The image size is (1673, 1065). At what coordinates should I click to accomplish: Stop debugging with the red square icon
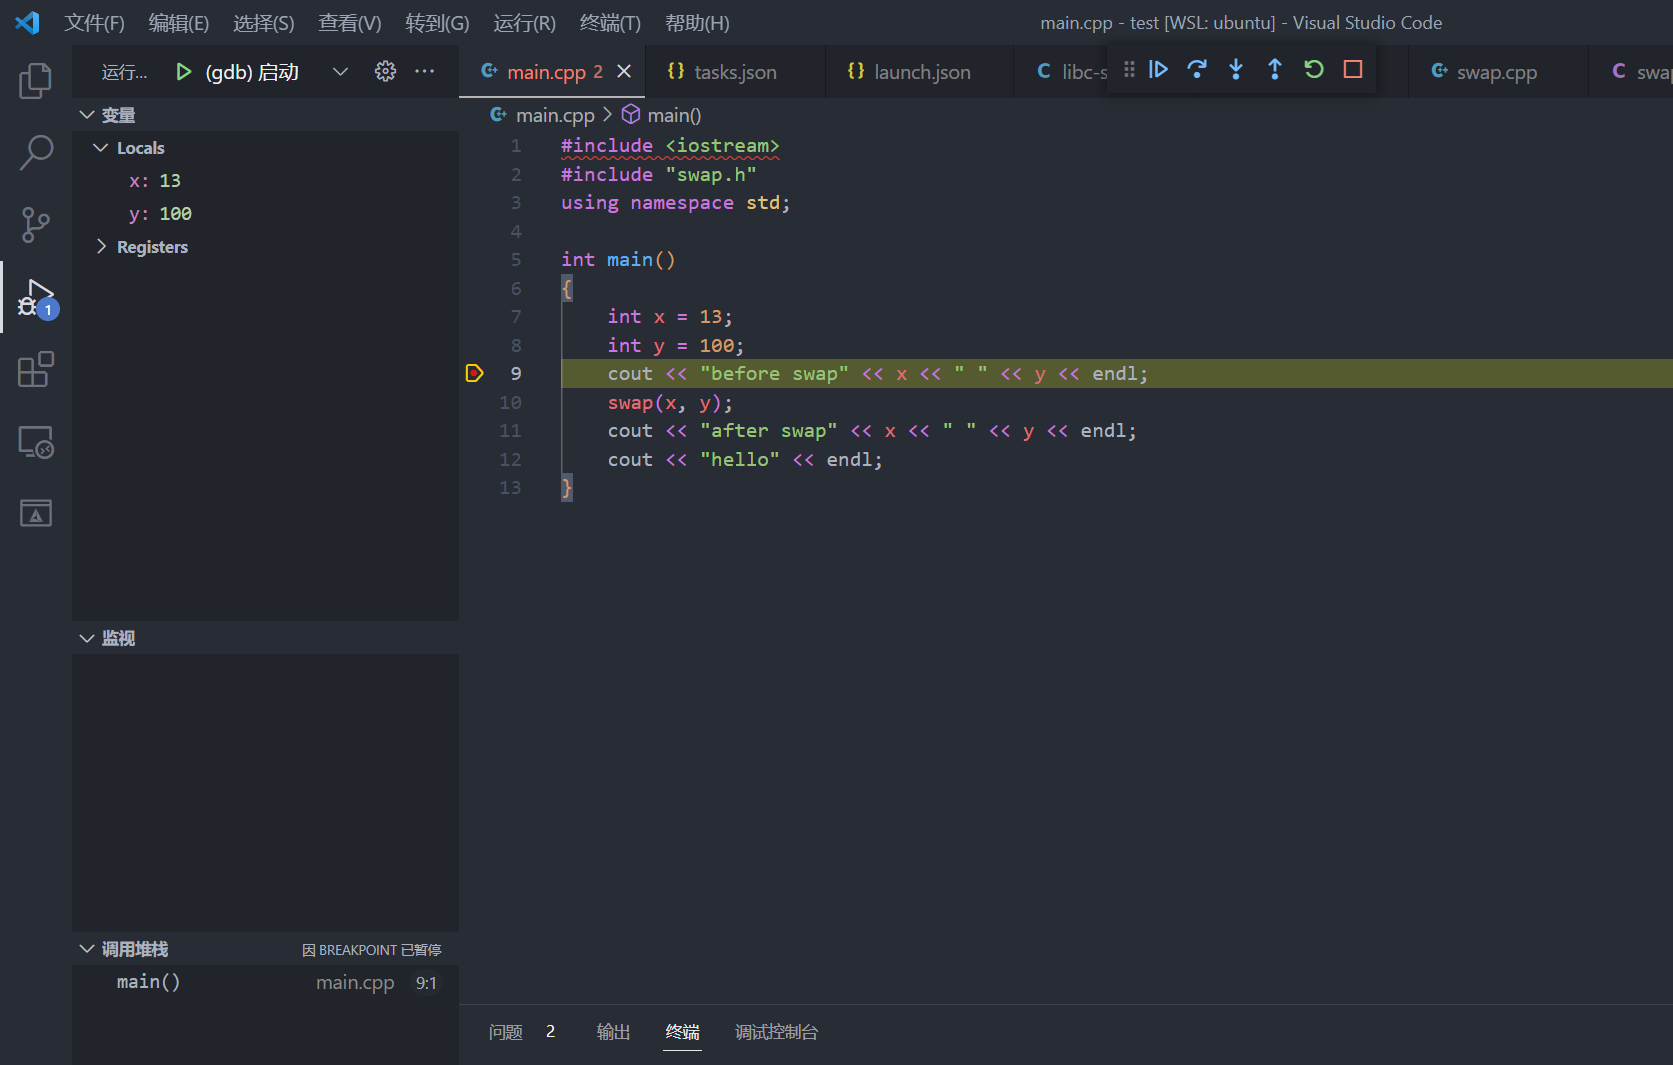click(x=1352, y=70)
